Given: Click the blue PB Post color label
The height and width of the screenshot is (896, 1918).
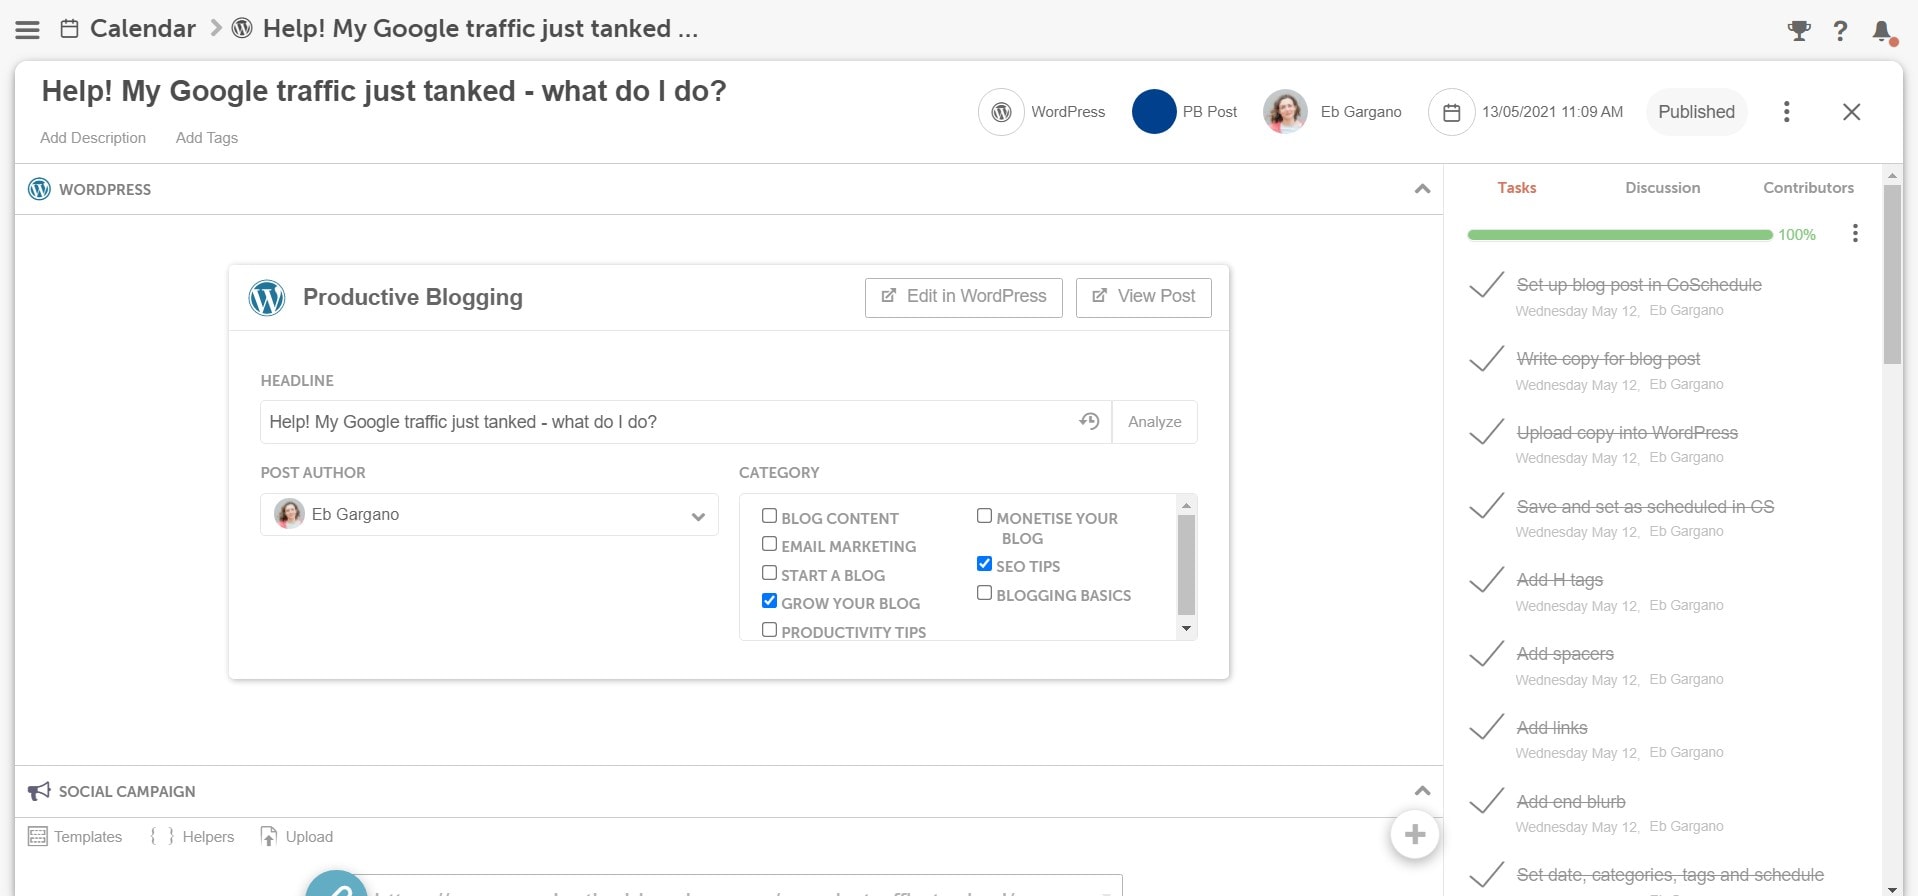Looking at the screenshot, I should pos(1154,112).
